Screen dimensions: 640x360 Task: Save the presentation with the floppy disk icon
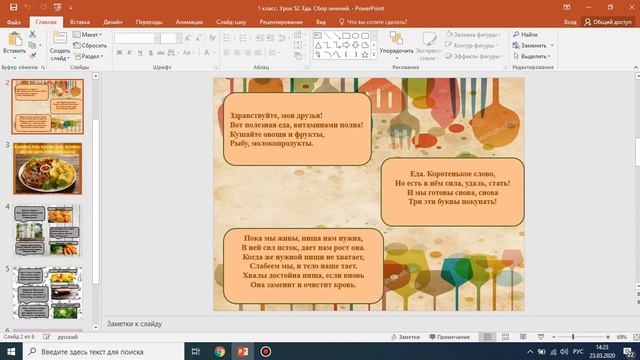click(13, 7)
